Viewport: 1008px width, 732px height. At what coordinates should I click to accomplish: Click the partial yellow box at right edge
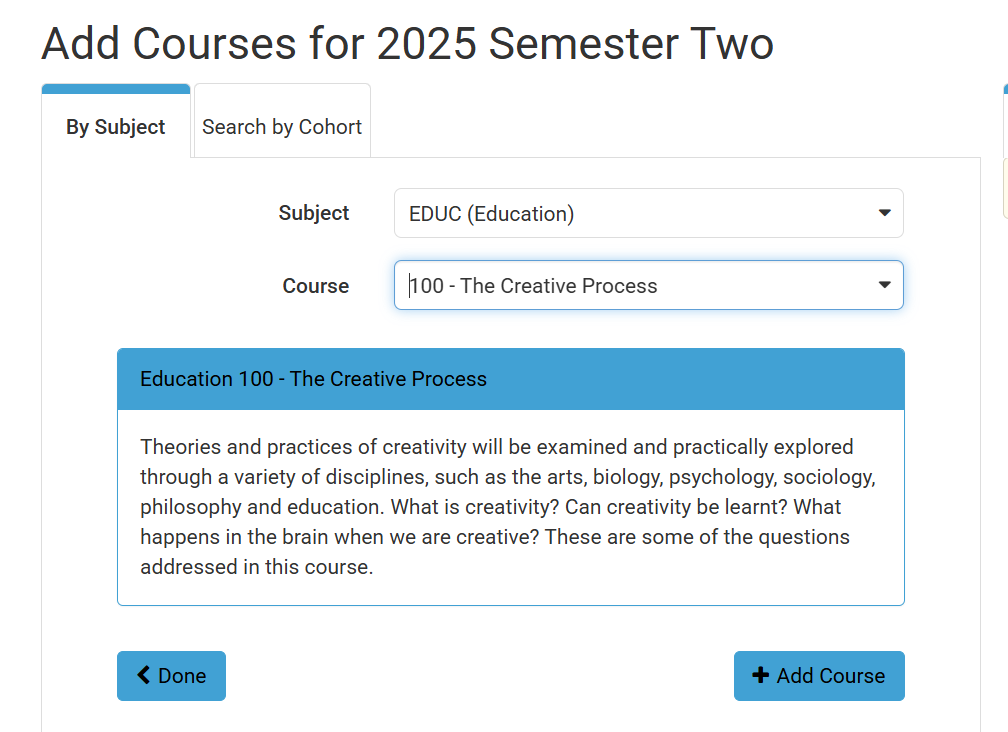[1004, 190]
